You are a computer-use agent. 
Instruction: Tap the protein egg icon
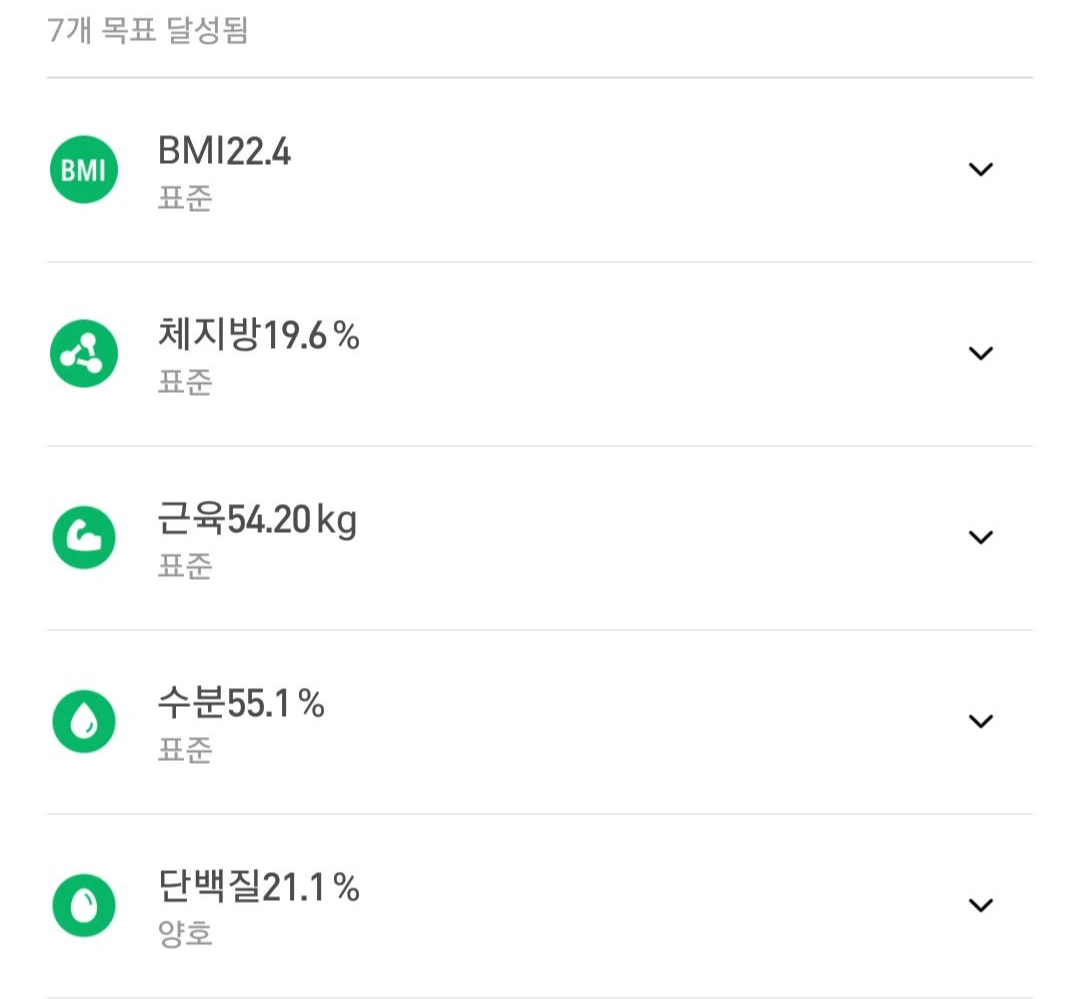point(84,905)
